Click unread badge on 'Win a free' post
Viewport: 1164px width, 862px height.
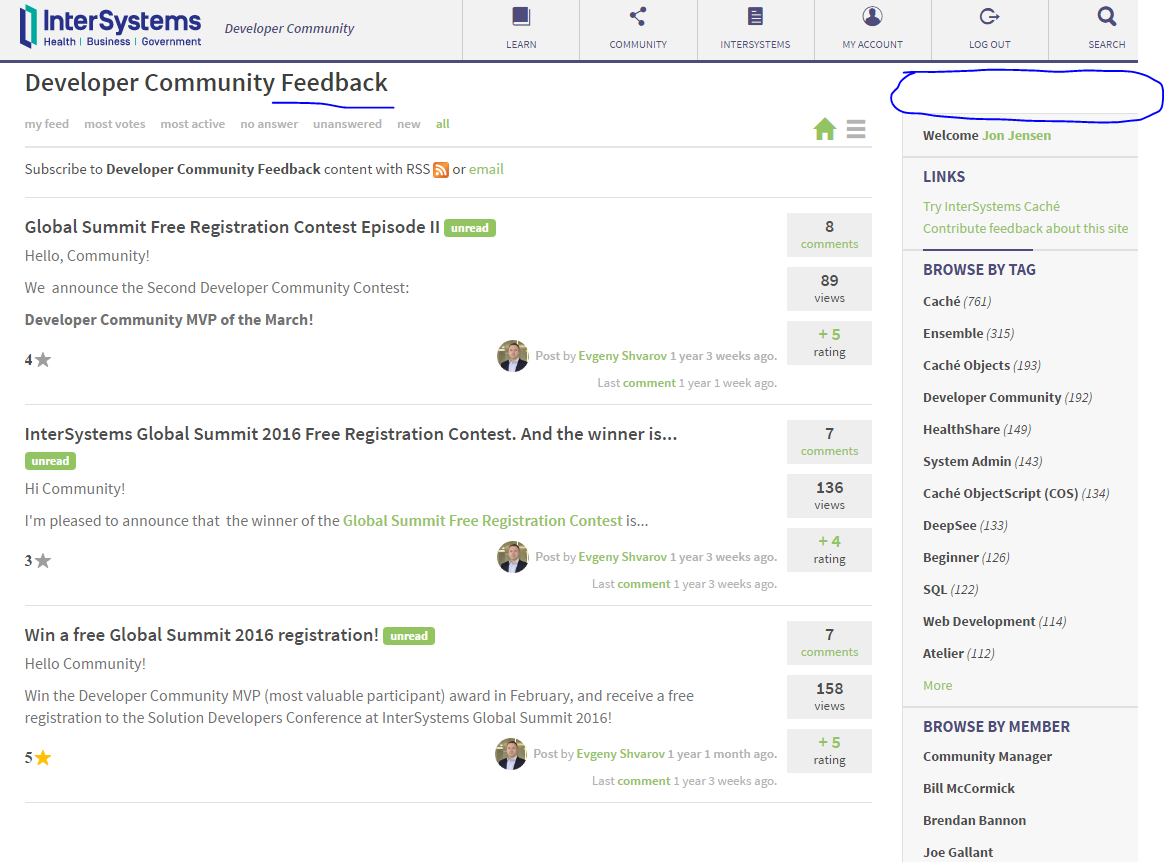tap(409, 636)
